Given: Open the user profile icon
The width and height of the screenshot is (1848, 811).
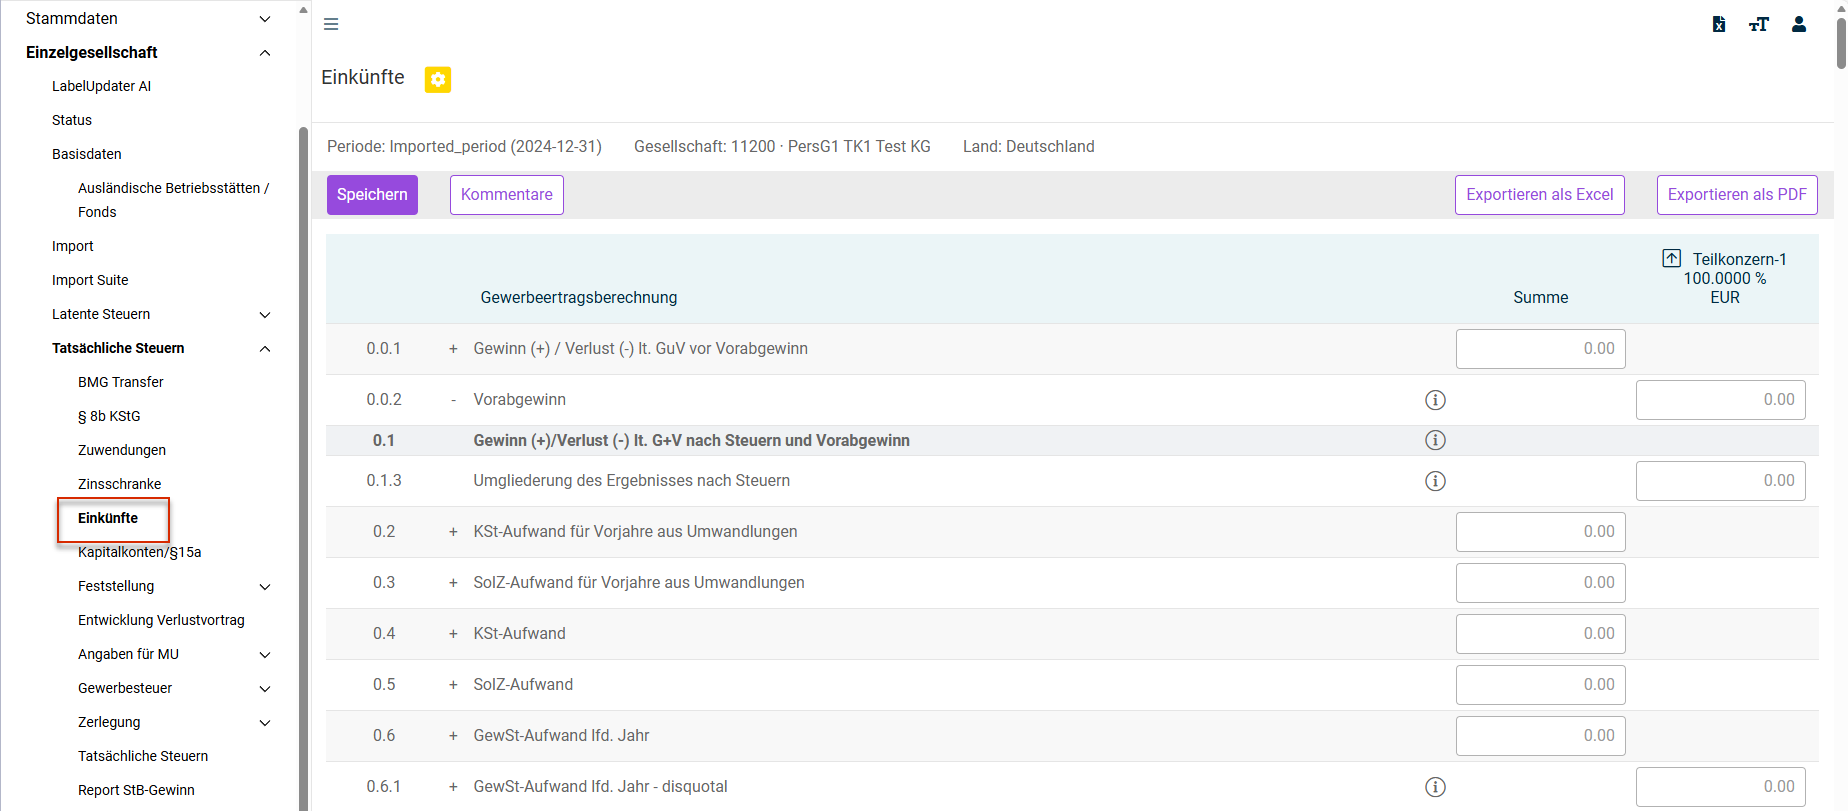Looking at the screenshot, I should click(1799, 24).
